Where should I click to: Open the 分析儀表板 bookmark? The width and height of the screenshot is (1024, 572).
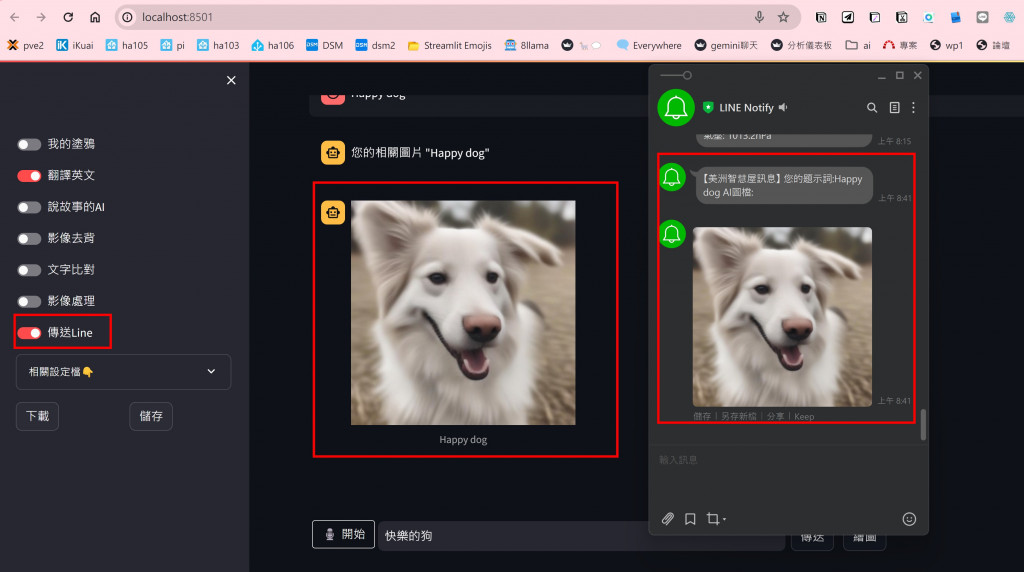(801, 45)
